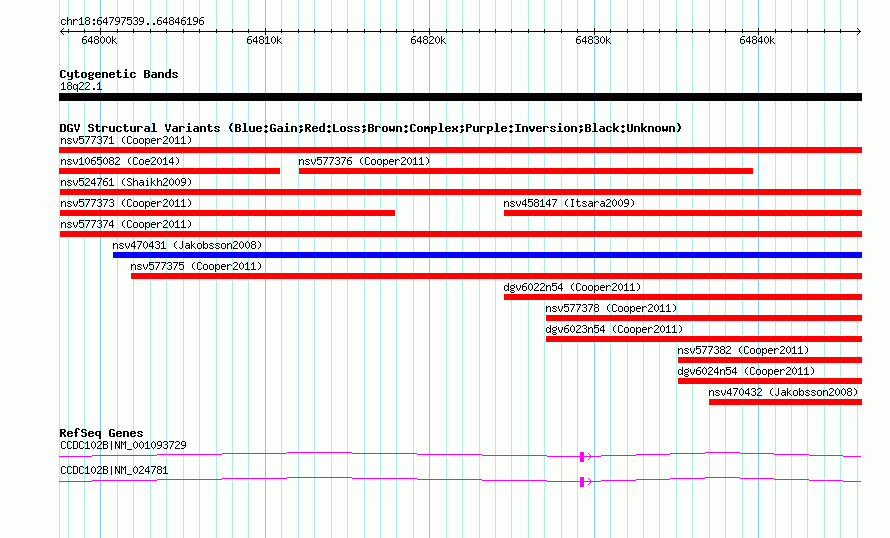Click the DGV Structural Variants track title

pyautogui.click(x=371, y=128)
